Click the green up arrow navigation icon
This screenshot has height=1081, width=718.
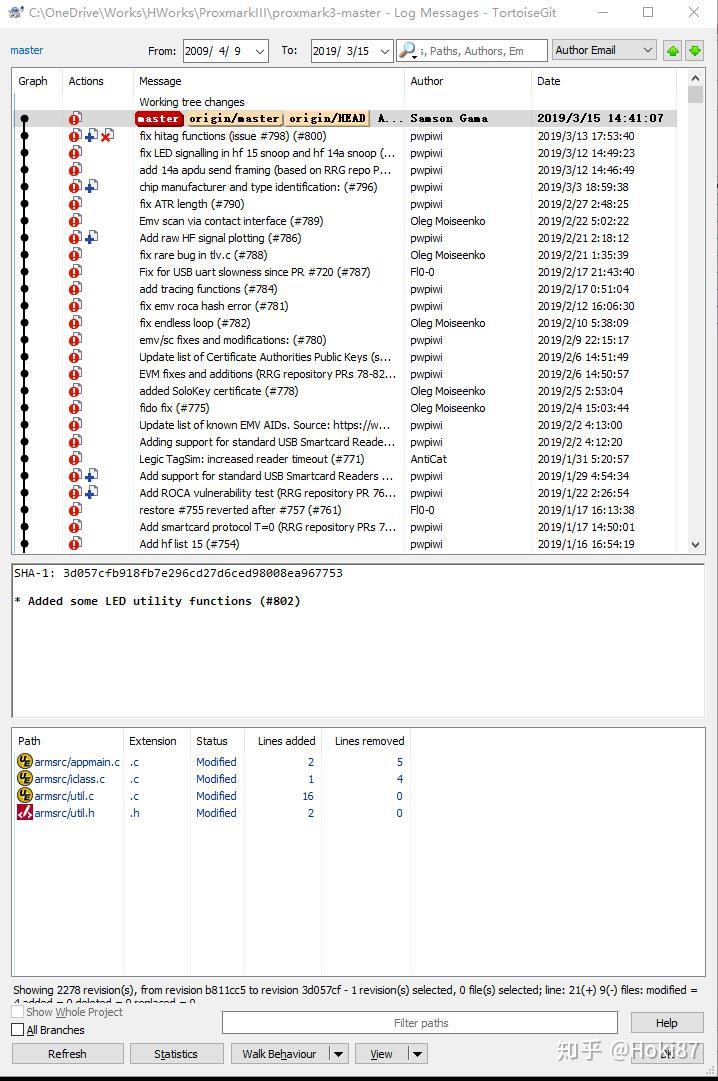click(672, 50)
